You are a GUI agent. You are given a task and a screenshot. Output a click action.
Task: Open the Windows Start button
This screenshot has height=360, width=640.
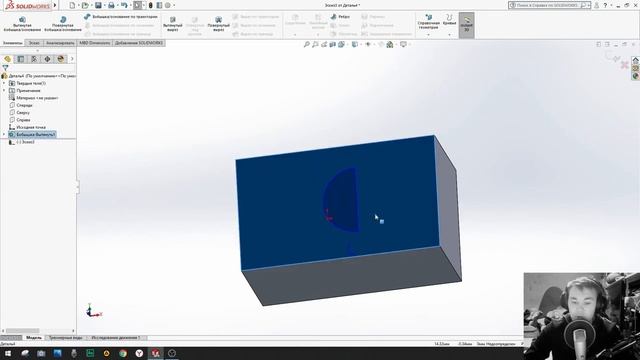pyautogui.click(x=8, y=353)
